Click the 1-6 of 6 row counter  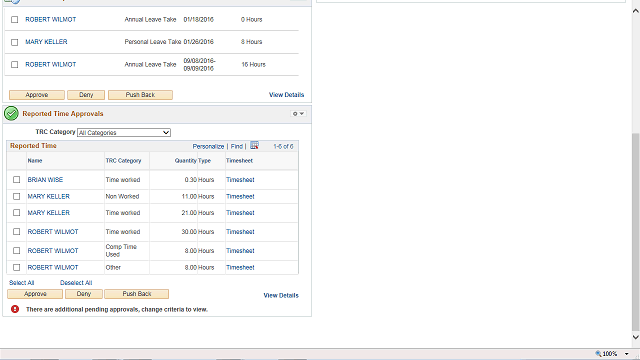(x=283, y=146)
